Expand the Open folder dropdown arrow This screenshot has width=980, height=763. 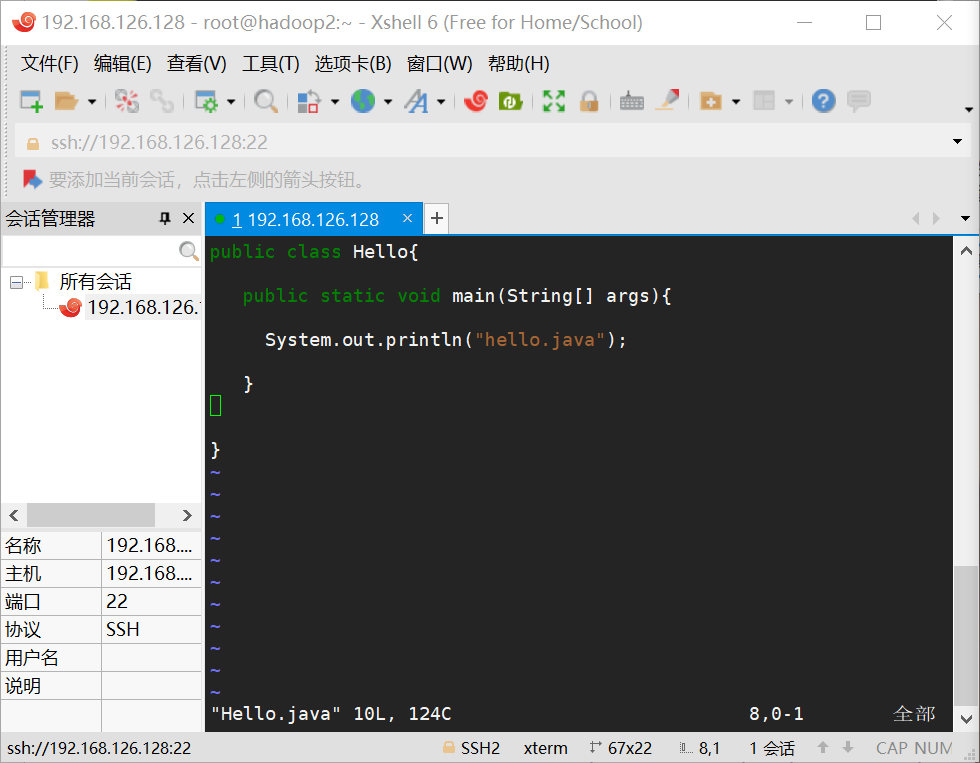coord(92,101)
